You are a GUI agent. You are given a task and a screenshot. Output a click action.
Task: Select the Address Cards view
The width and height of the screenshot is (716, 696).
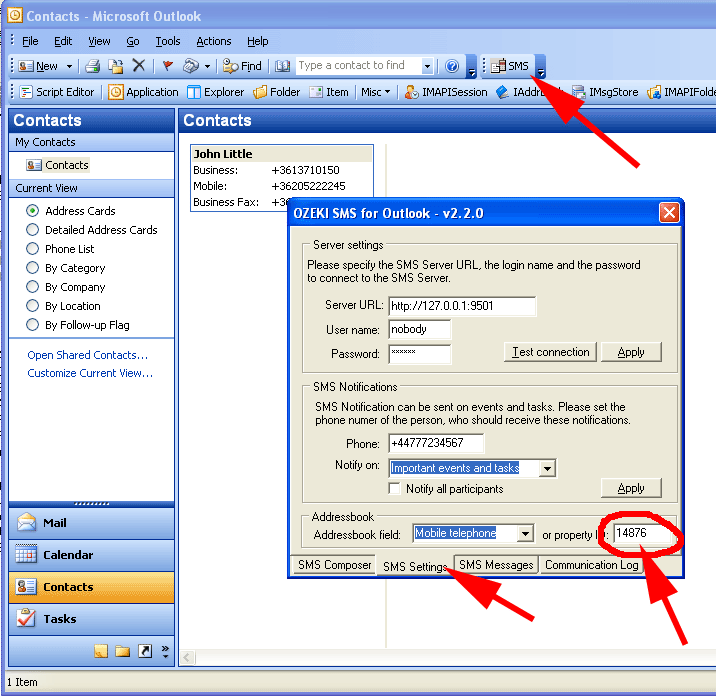71,211
